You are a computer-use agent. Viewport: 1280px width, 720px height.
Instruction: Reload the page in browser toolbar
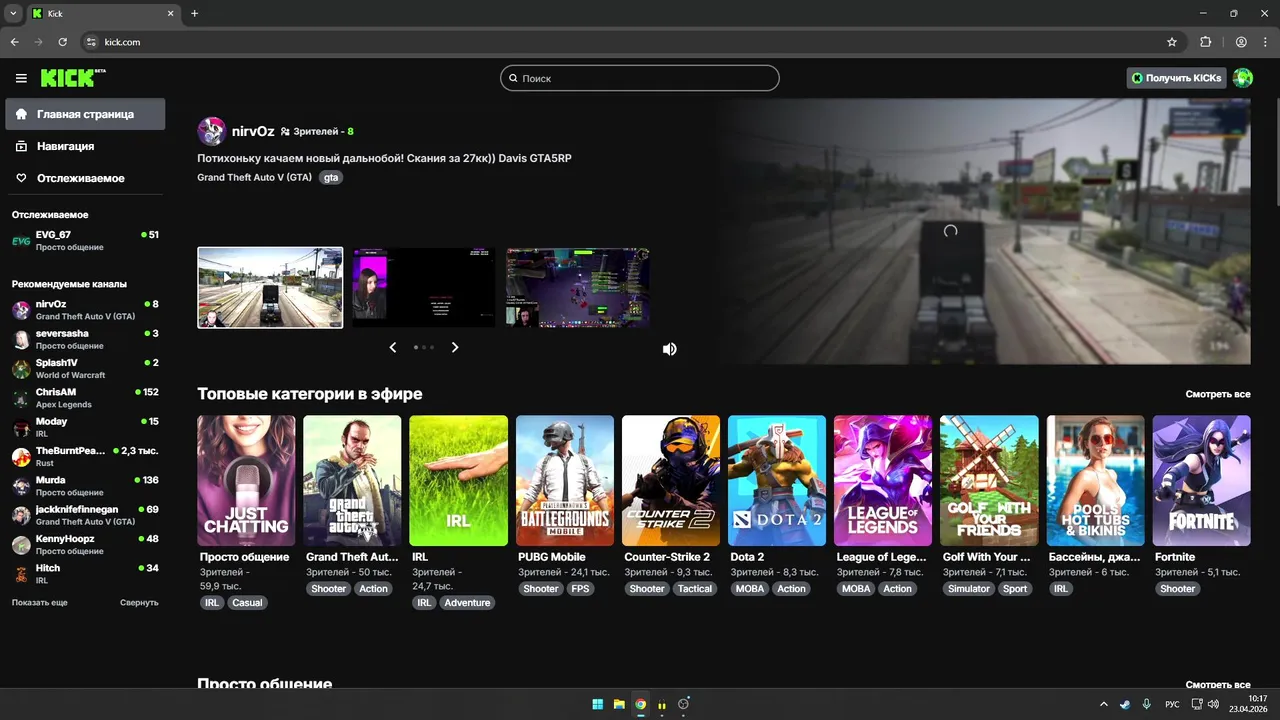[x=62, y=42]
